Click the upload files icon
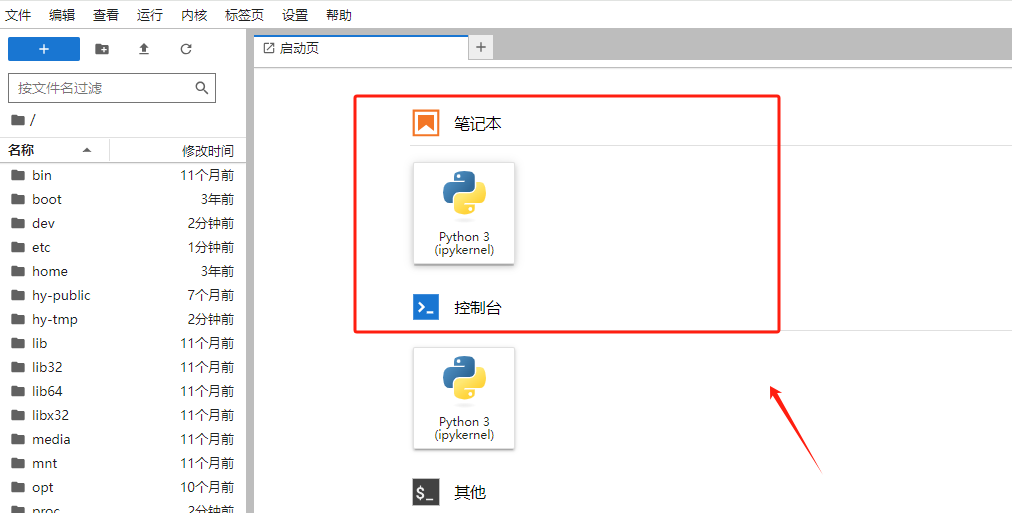Screen dimensions: 1012x513 [144, 49]
